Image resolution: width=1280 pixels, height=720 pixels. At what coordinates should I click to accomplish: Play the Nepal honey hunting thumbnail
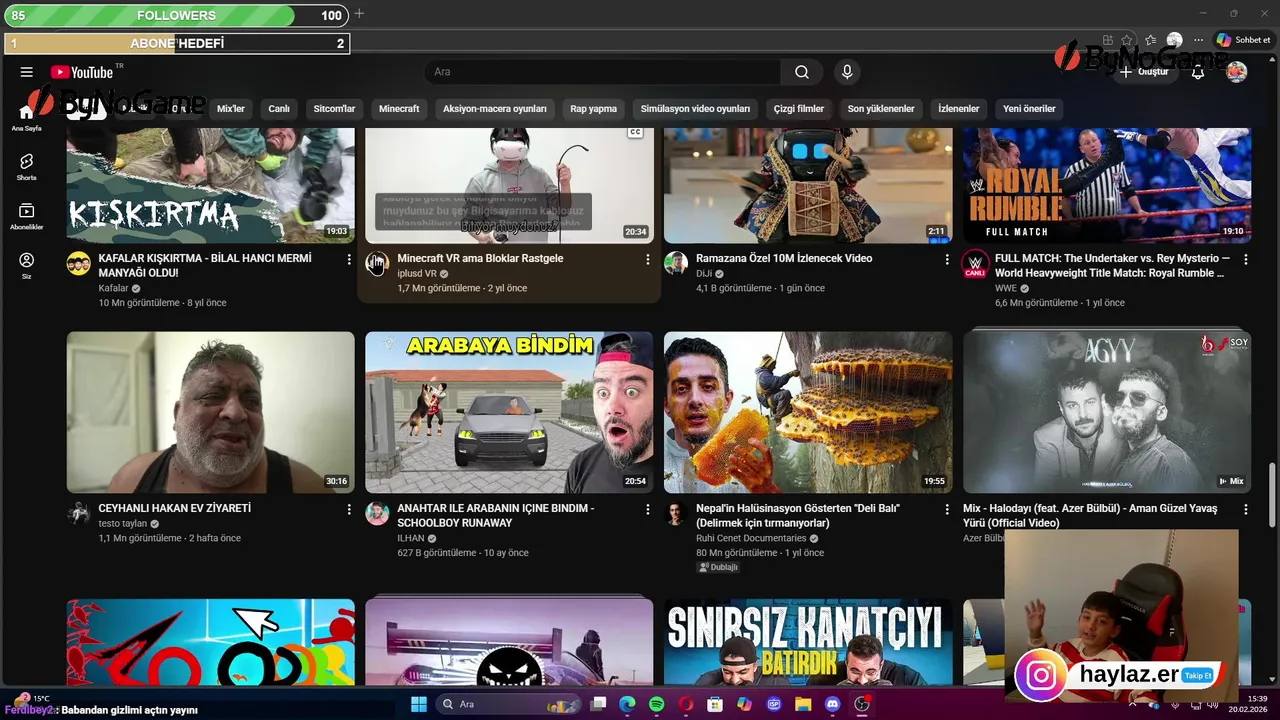point(808,412)
